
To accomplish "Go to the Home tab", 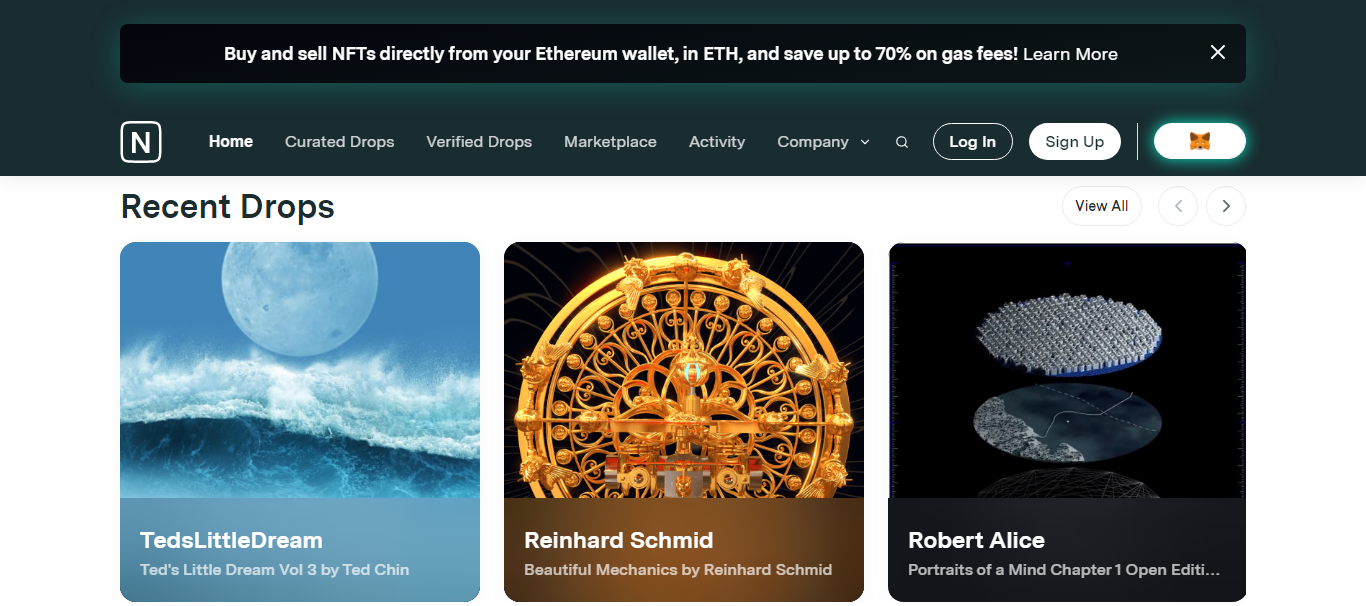I will coord(231,142).
